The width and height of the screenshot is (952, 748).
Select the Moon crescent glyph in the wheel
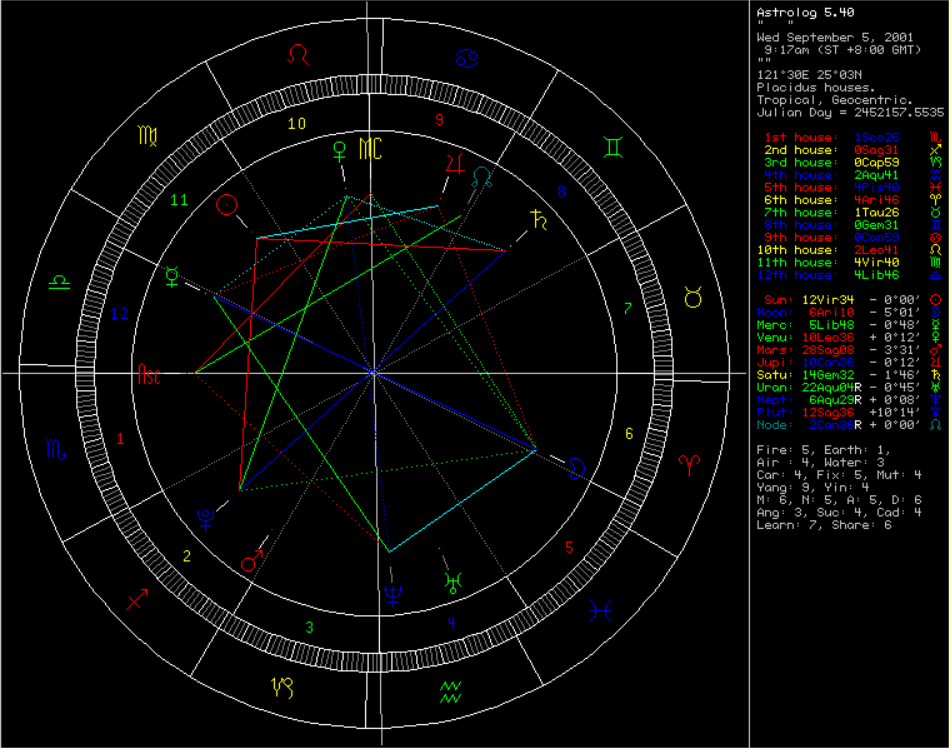tap(577, 468)
